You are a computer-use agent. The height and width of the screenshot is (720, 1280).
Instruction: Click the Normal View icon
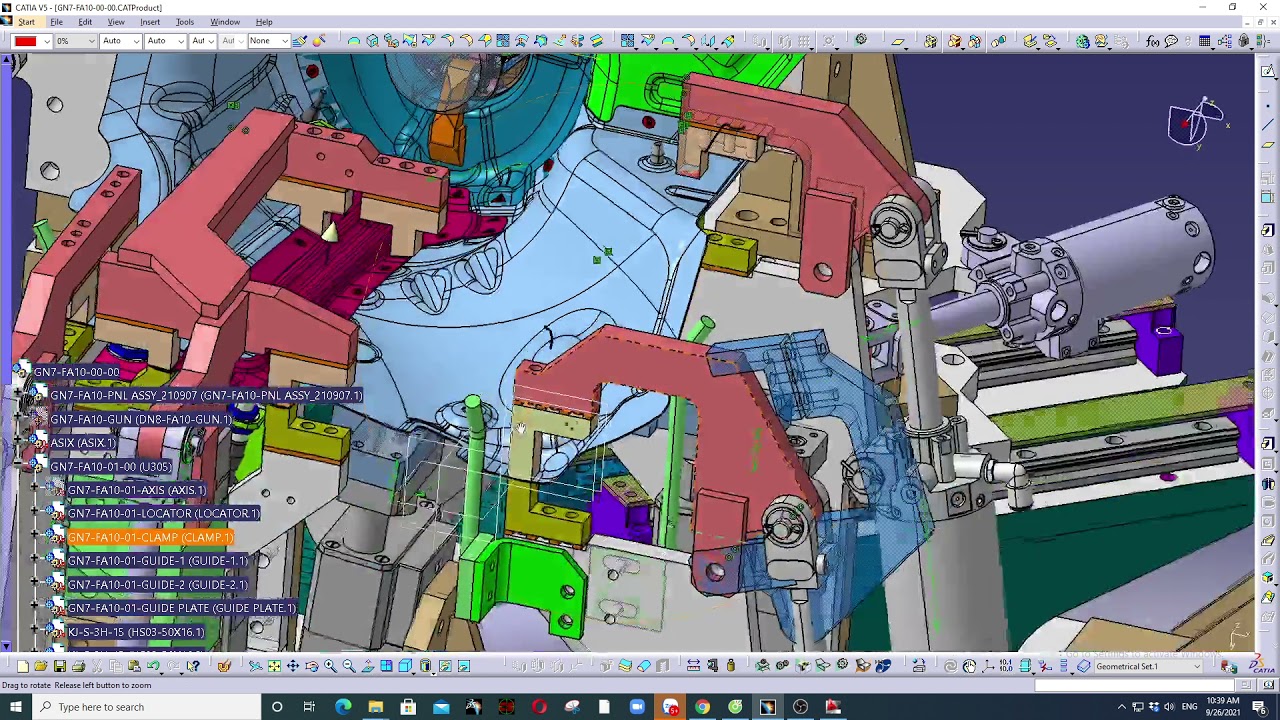(368, 666)
